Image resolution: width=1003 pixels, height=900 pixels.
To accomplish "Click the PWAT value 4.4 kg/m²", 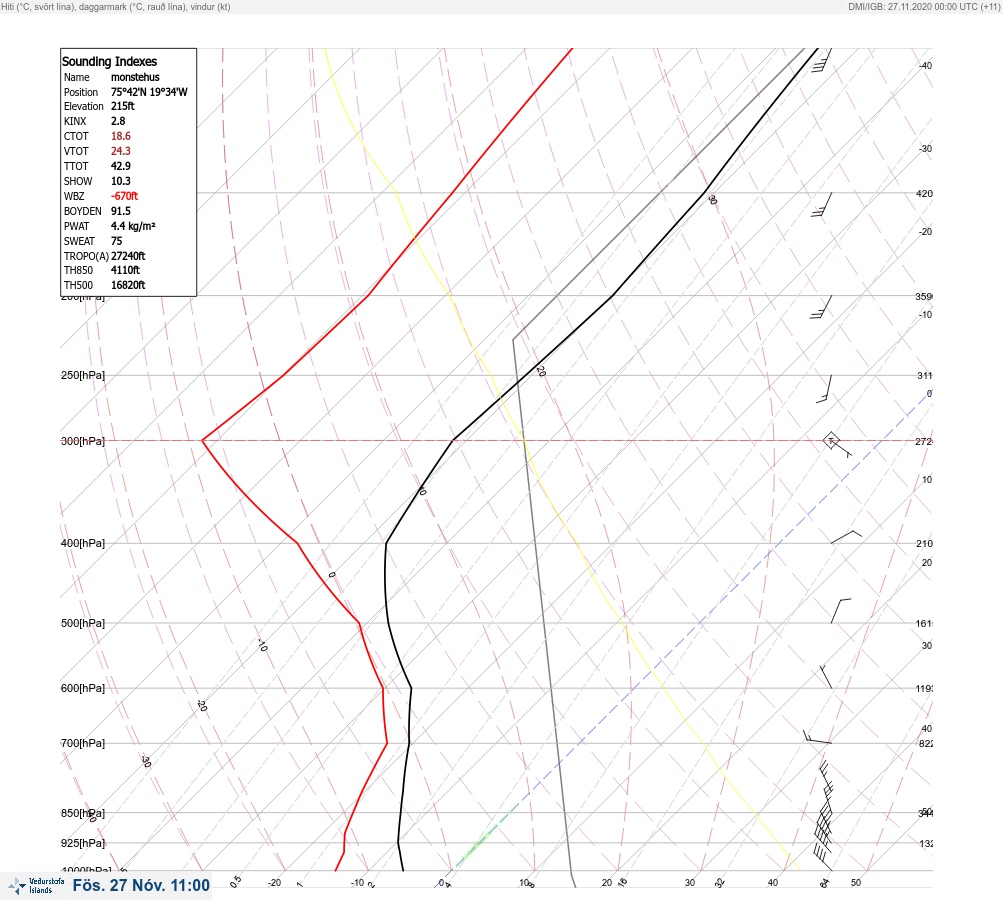I will [x=133, y=226].
